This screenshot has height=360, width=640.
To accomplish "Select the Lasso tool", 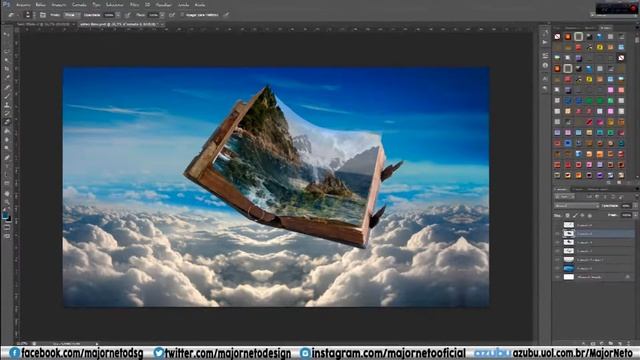I will click(7, 51).
